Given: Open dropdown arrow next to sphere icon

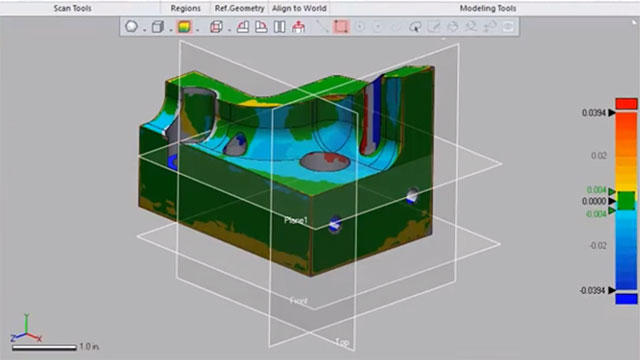Looking at the screenshot, I should [x=144, y=30].
